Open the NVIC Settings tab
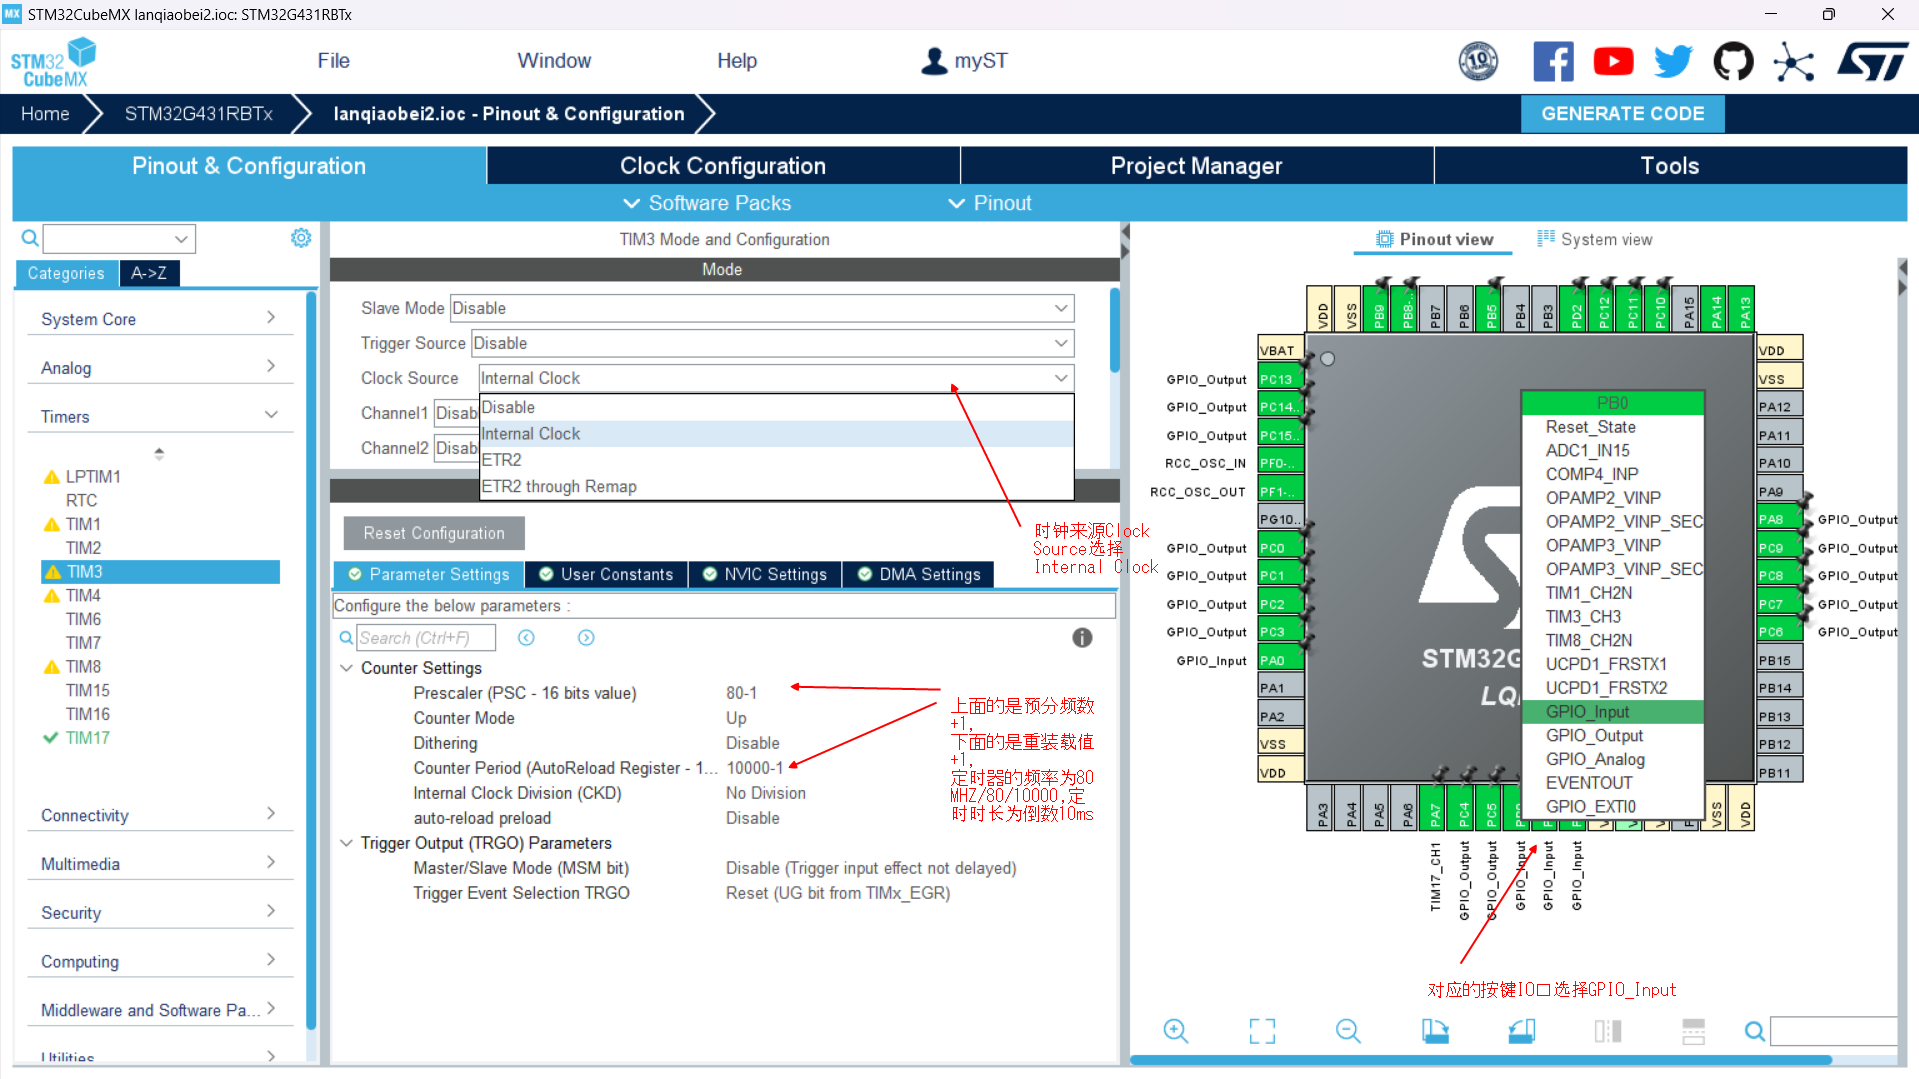The height and width of the screenshot is (1079, 1919). [x=765, y=574]
